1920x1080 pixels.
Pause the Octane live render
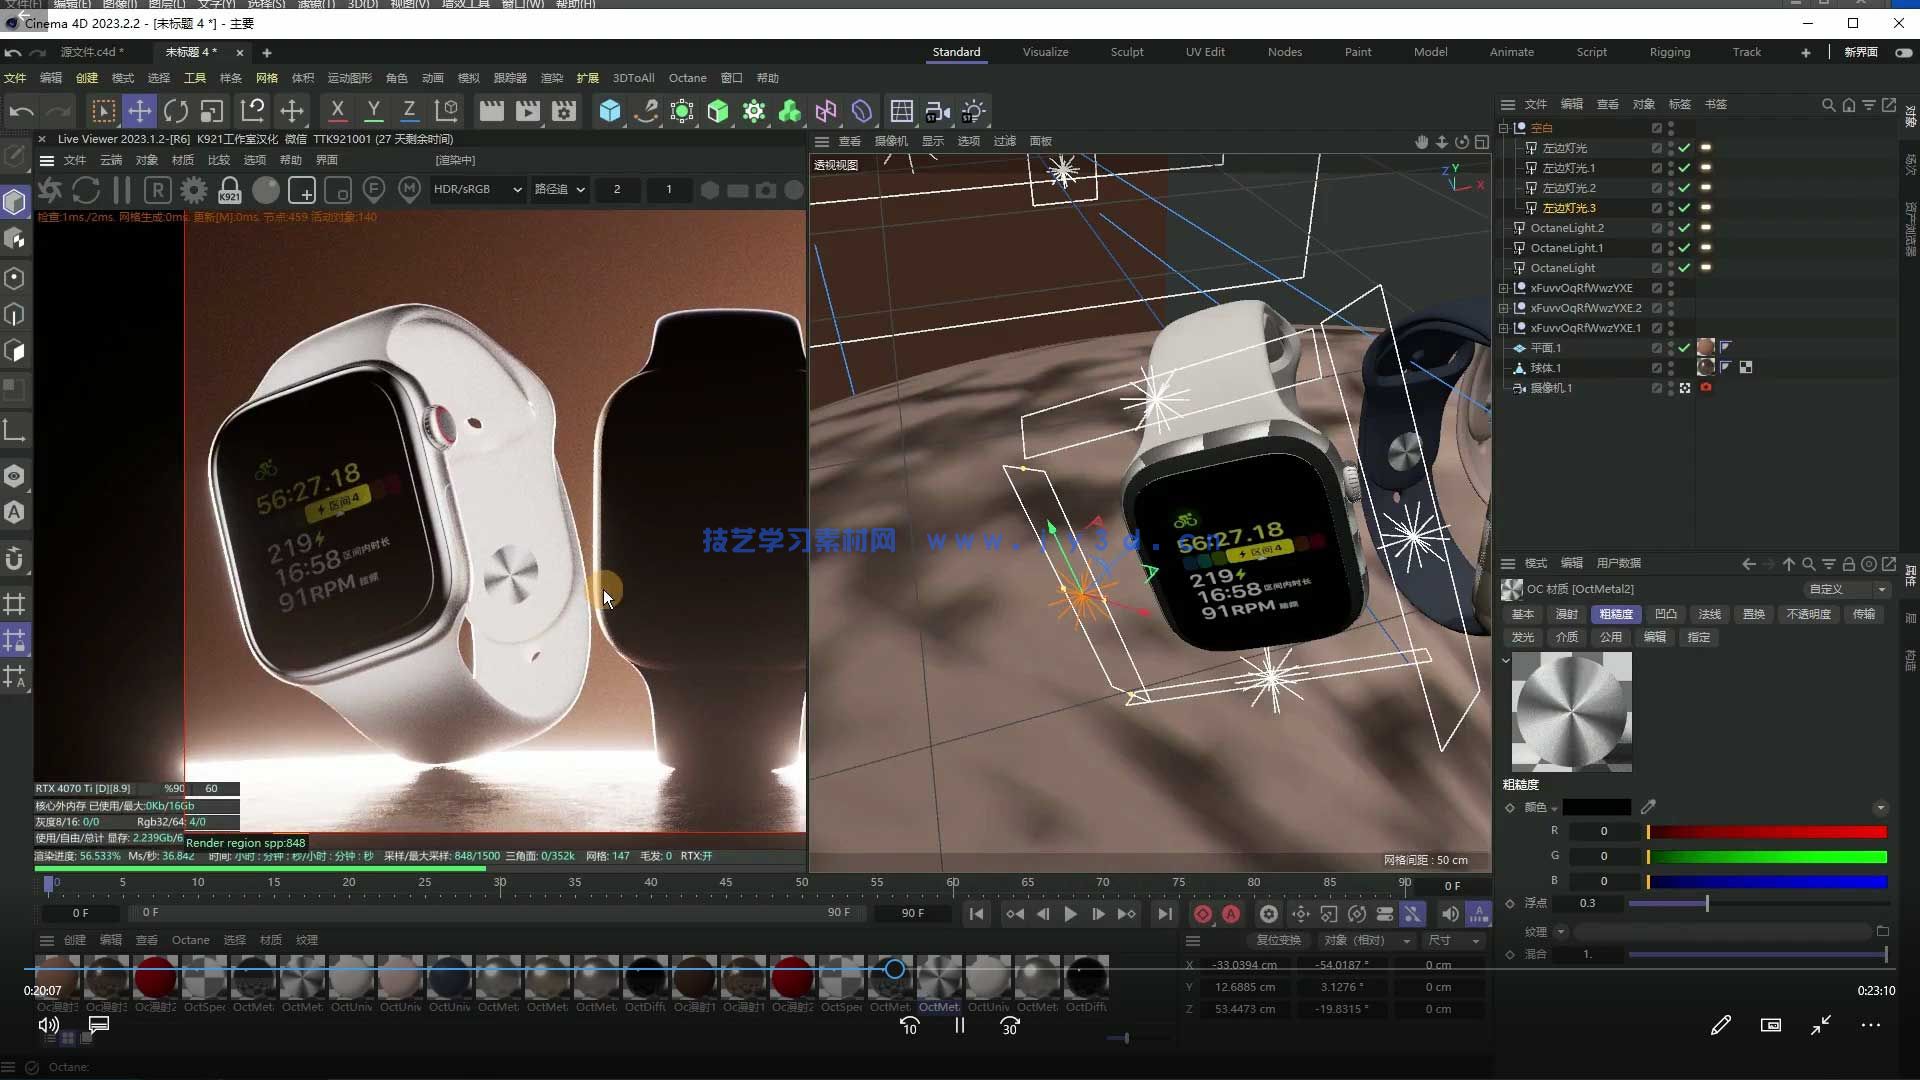pos(121,190)
